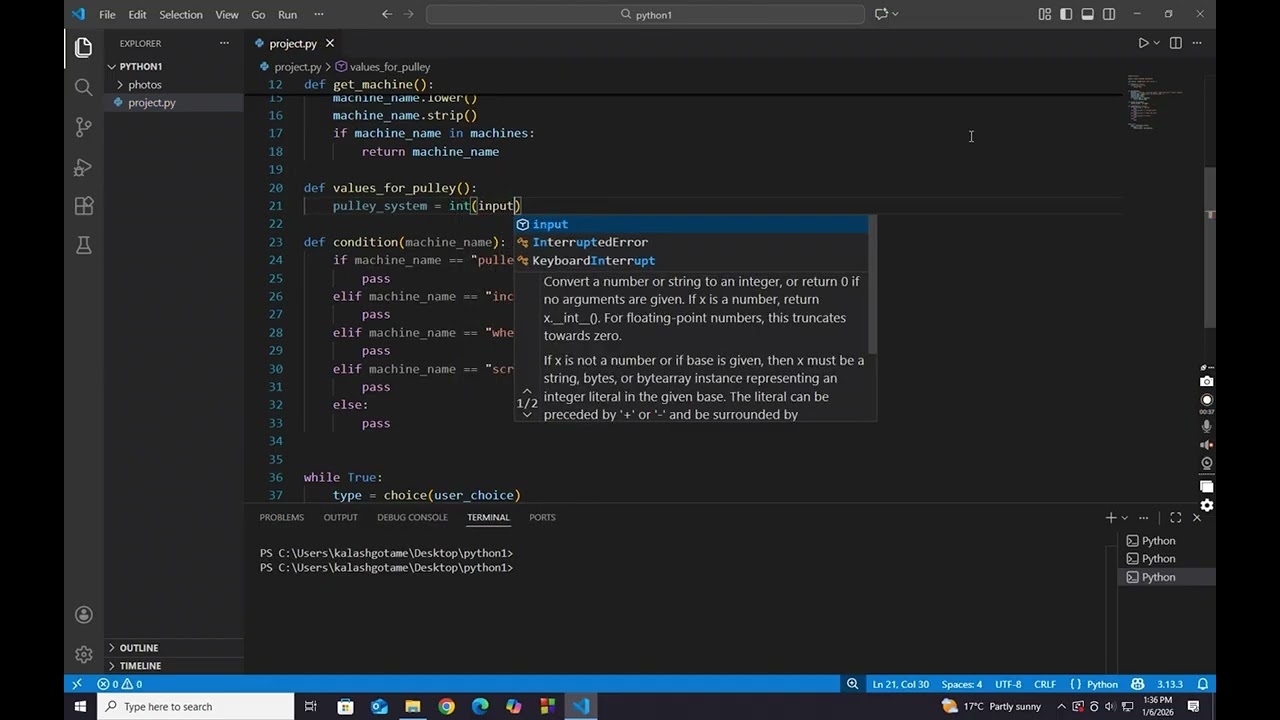The height and width of the screenshot is (720, 1280).
Task: Go back with the navigation arrow
Action: click(387, 14)
